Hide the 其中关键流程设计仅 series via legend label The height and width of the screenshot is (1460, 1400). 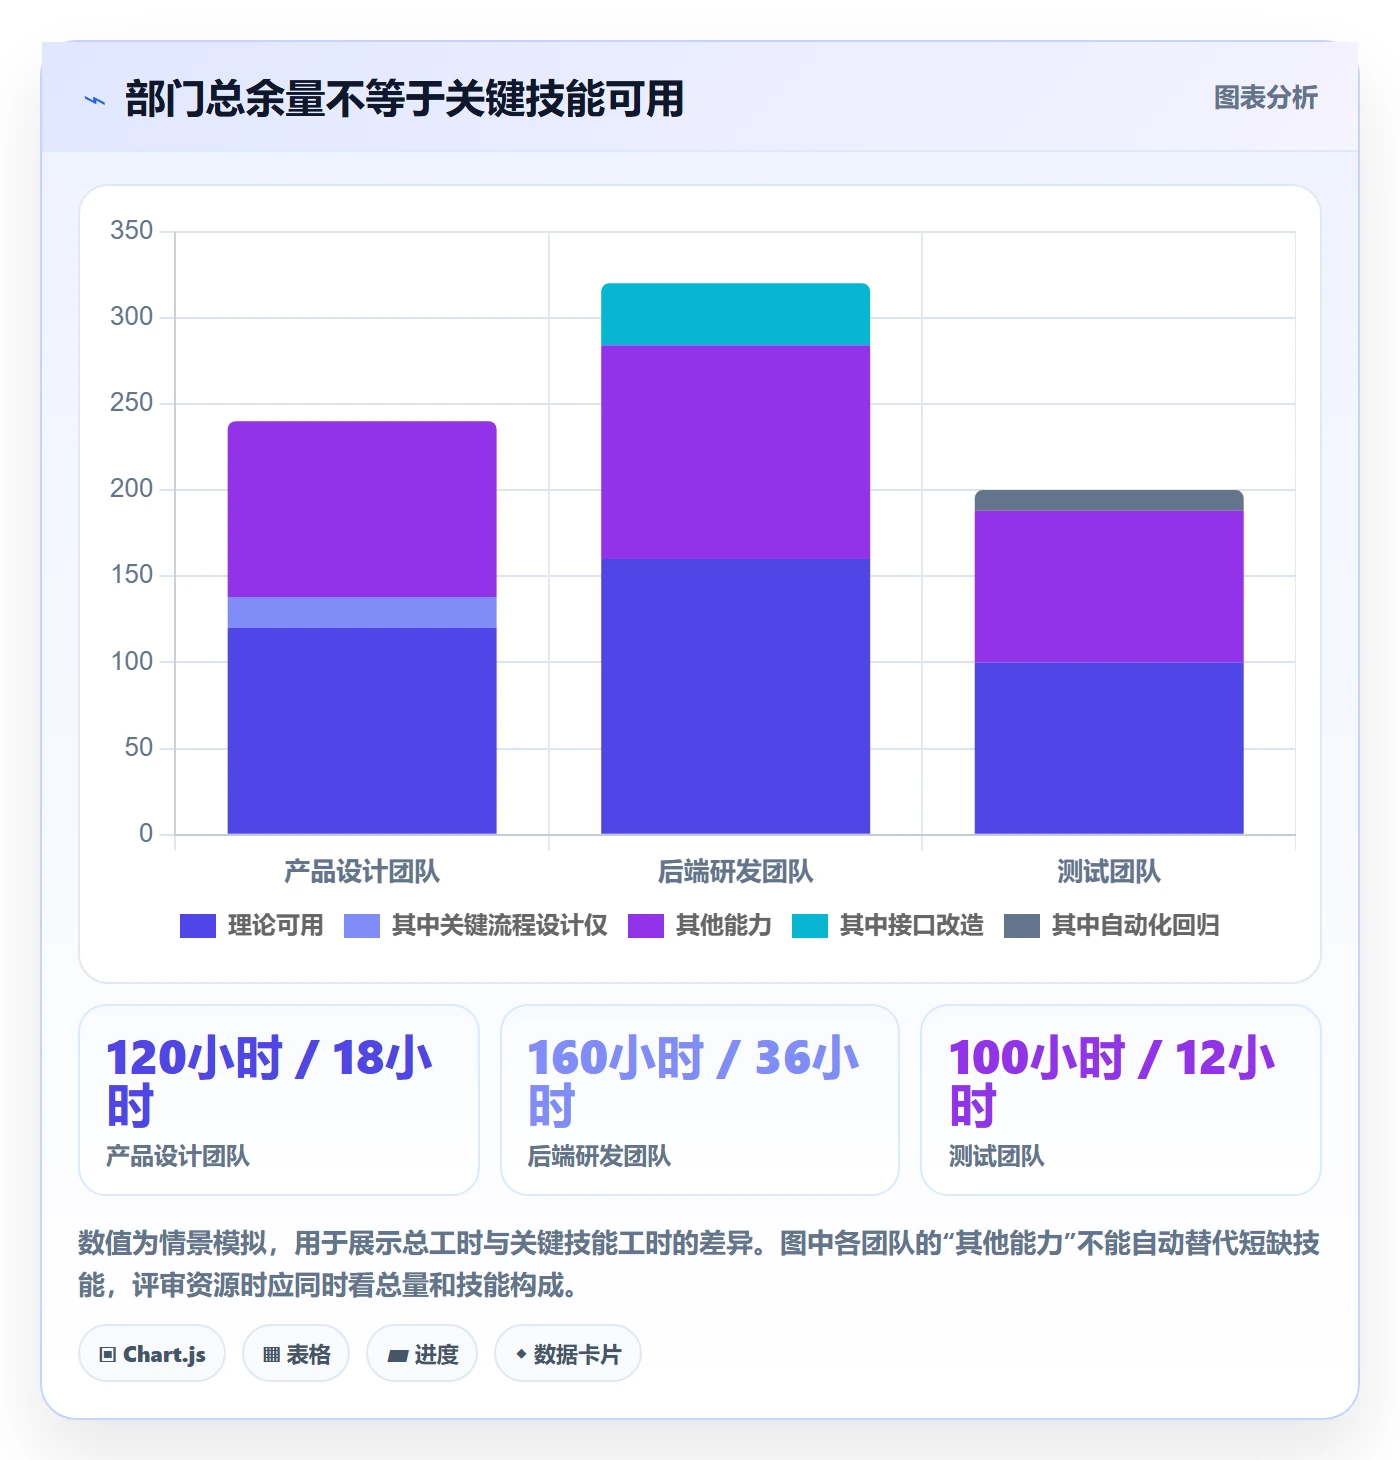pos(500,926)
